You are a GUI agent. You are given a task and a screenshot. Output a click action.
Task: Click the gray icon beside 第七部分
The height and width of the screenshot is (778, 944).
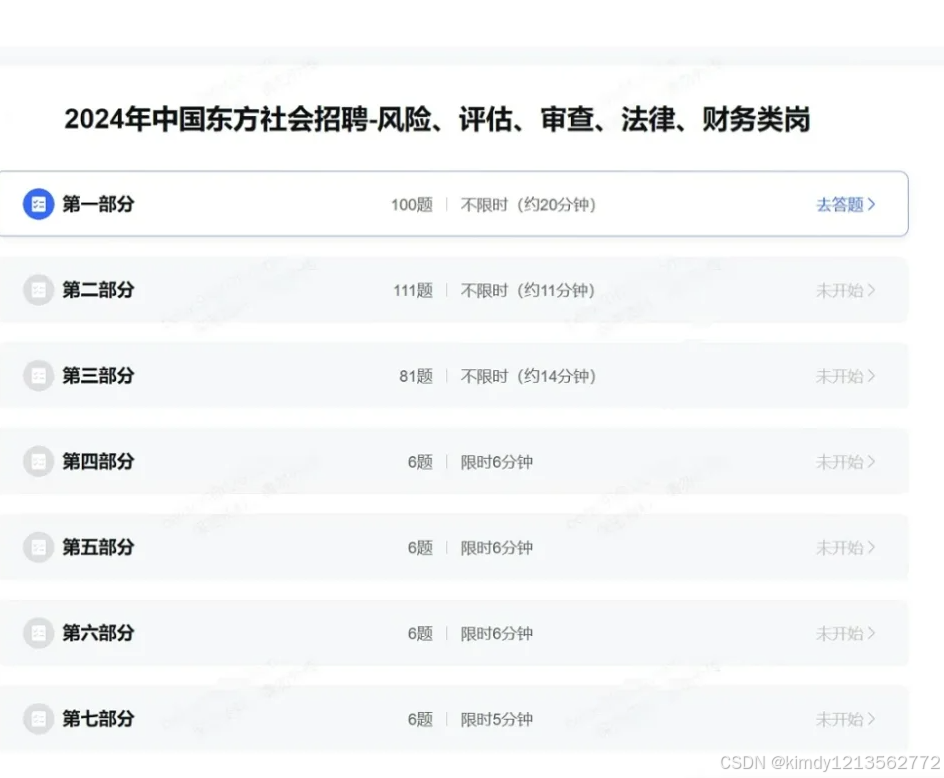(x=39, y=719)
